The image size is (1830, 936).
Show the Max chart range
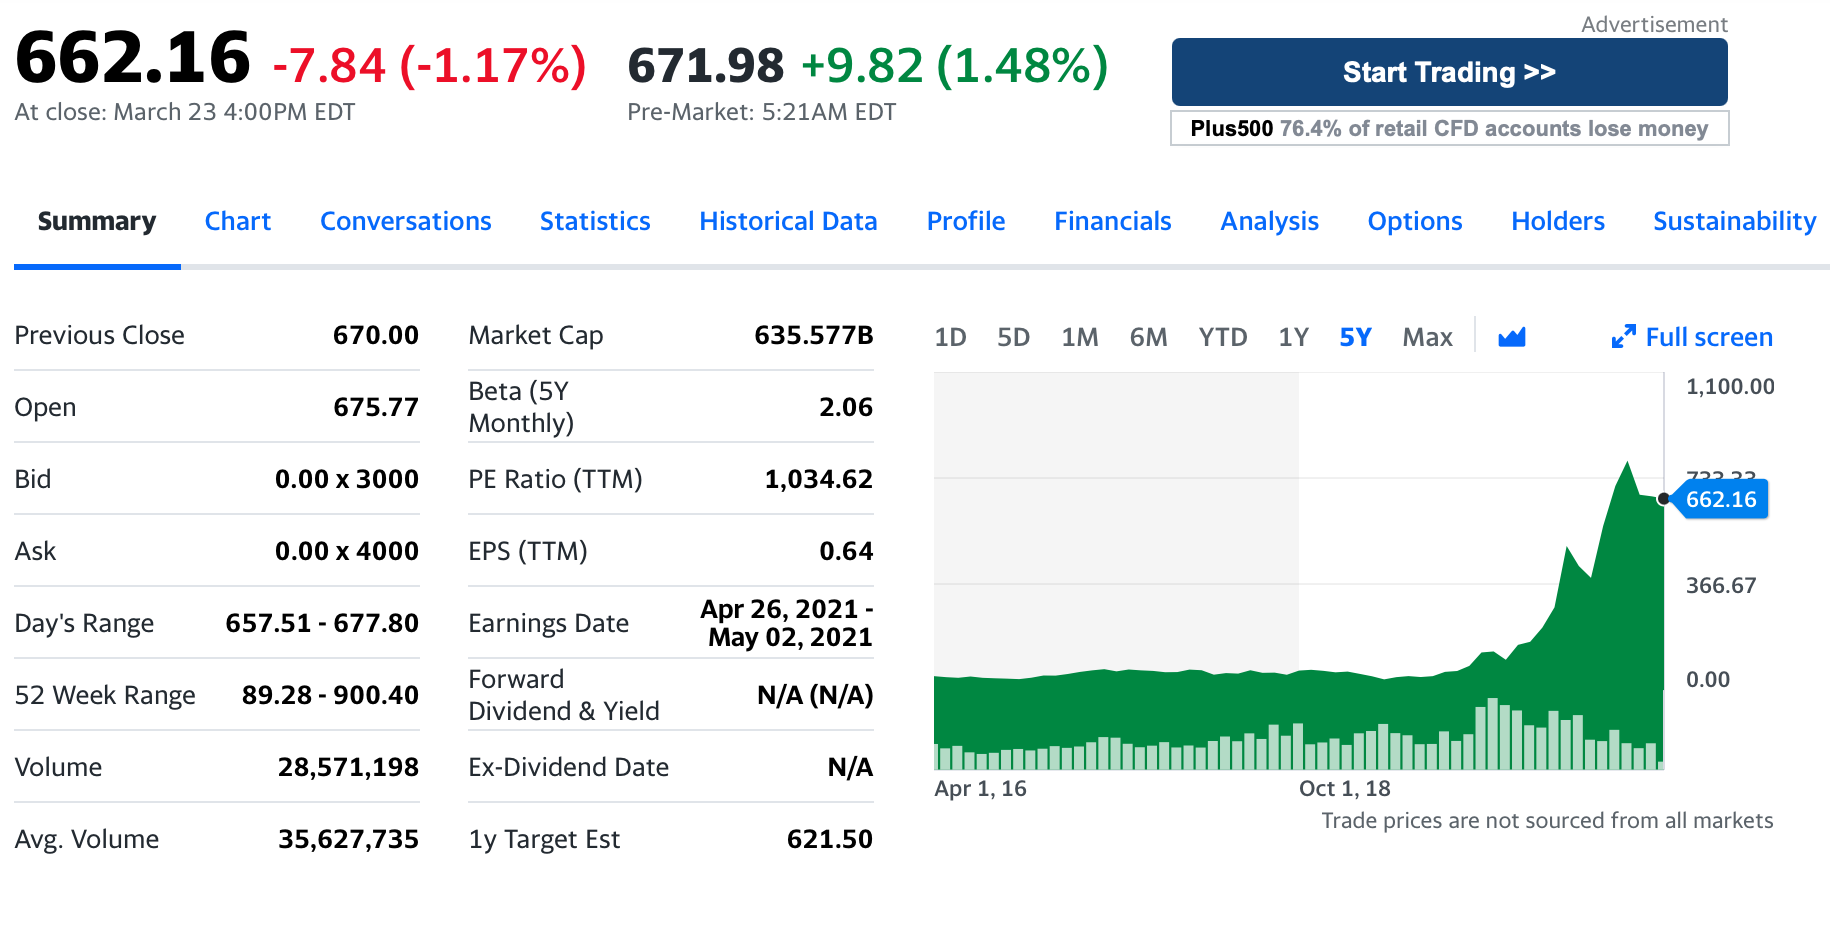[x=1428, y=337]
